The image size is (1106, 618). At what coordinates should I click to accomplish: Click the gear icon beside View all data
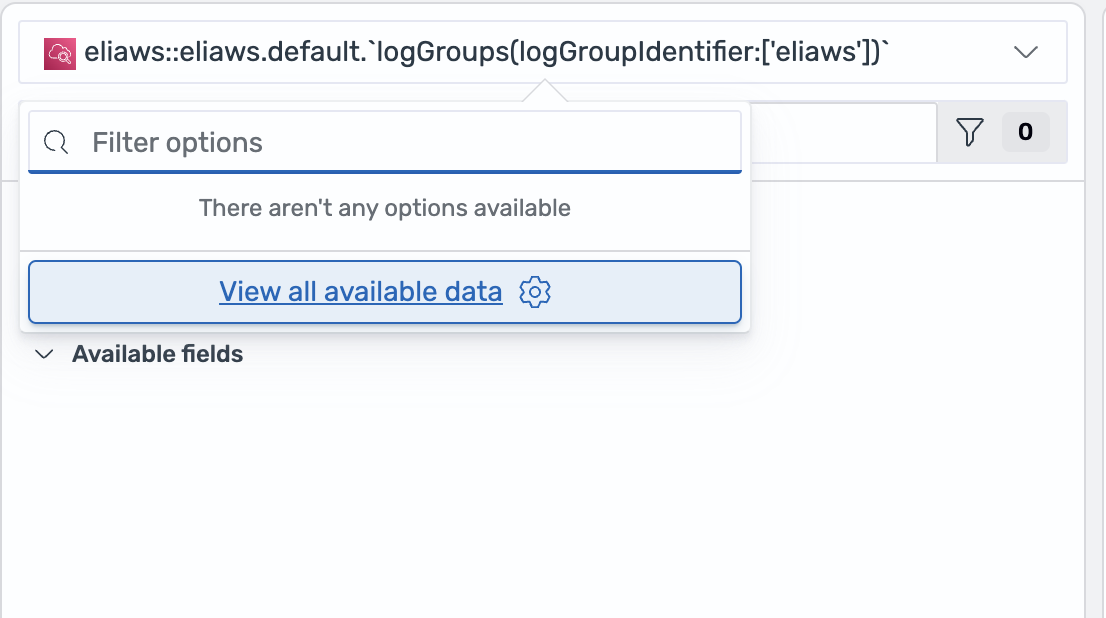click(536, 292)
